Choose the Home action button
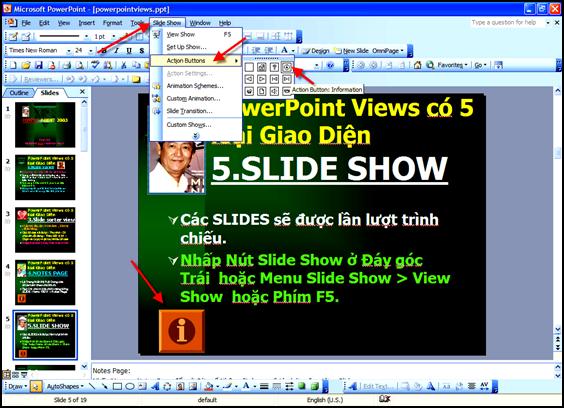The width and height of the screenshot is (564, 408). [x=262, y=67]
